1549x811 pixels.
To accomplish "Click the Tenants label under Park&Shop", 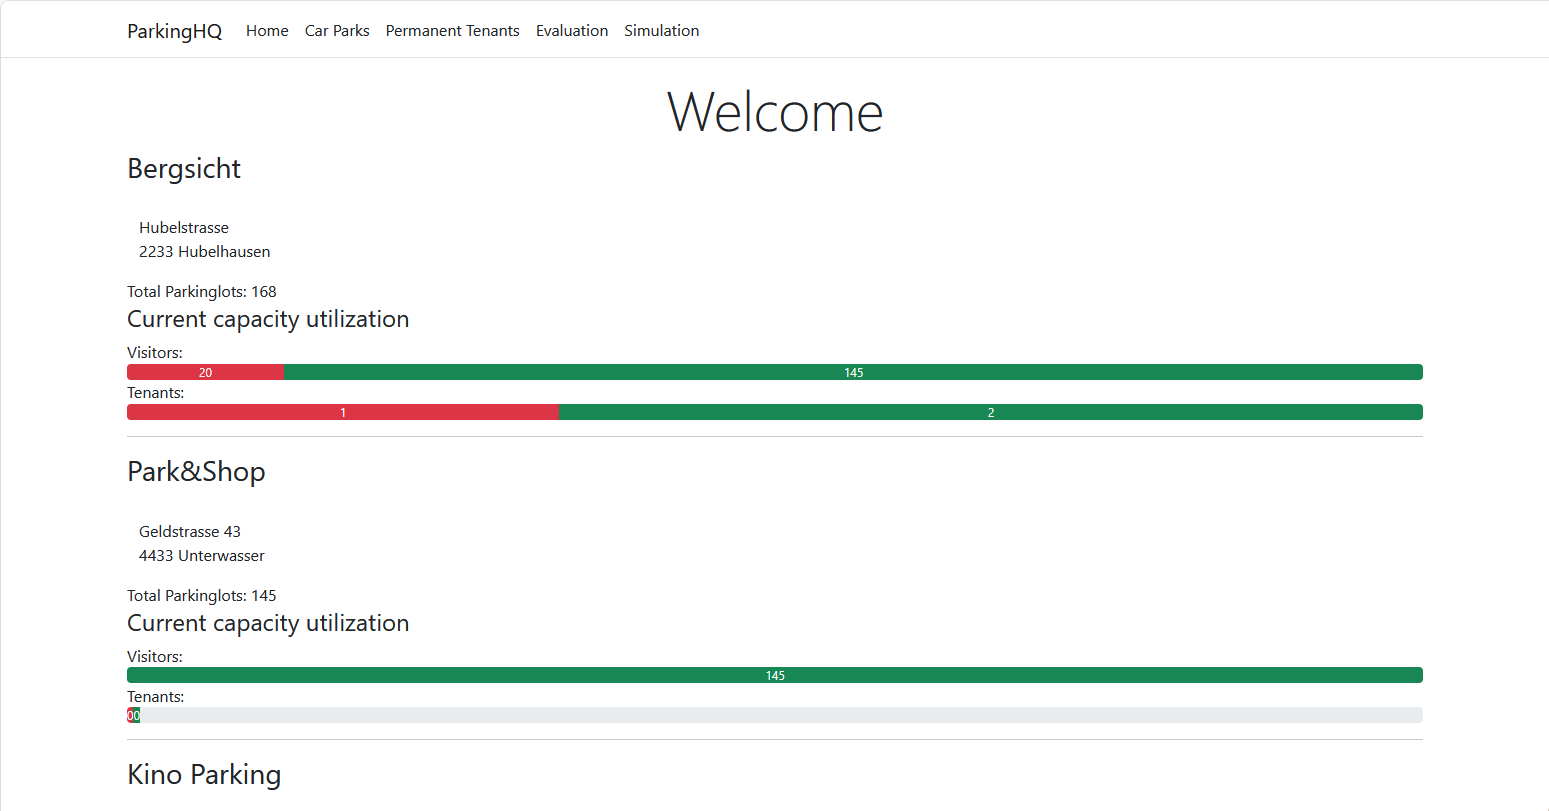I will coord(156,697).
